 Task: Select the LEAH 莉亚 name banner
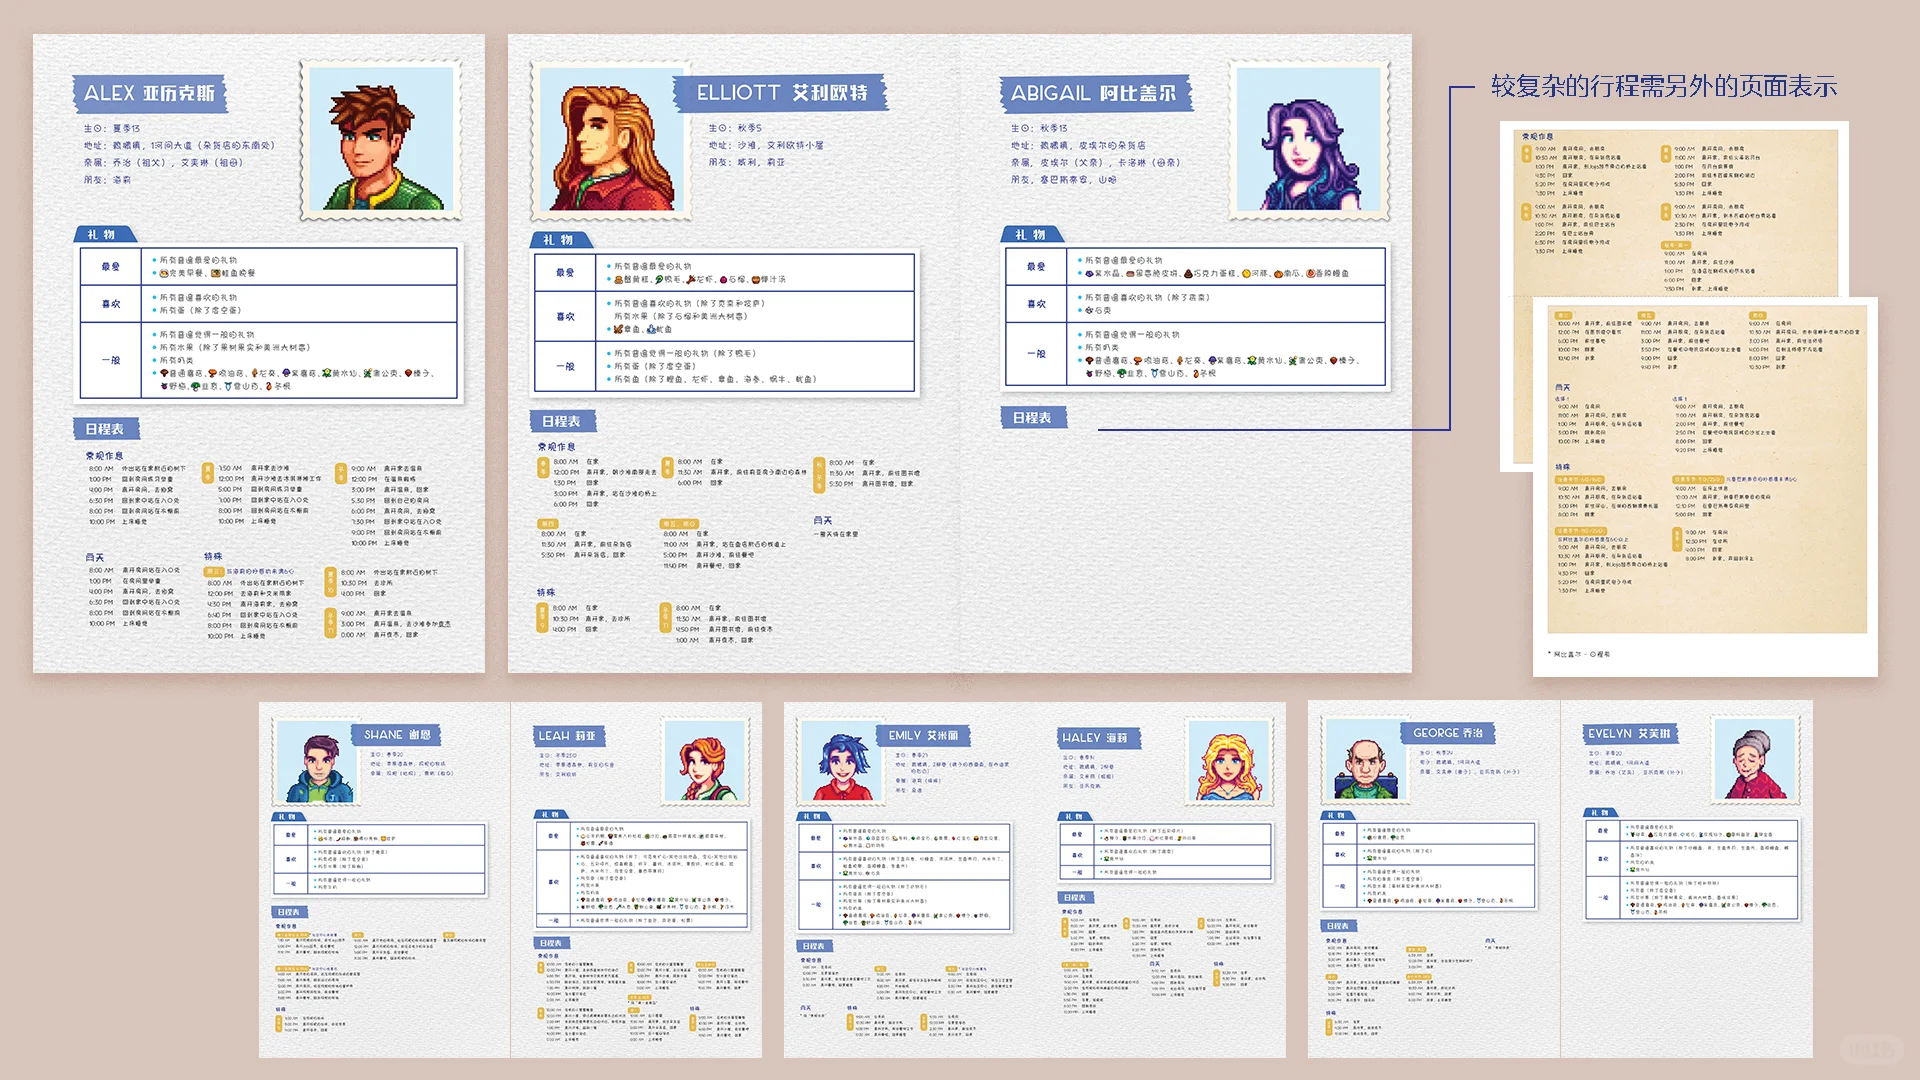(x=567, y=736)
